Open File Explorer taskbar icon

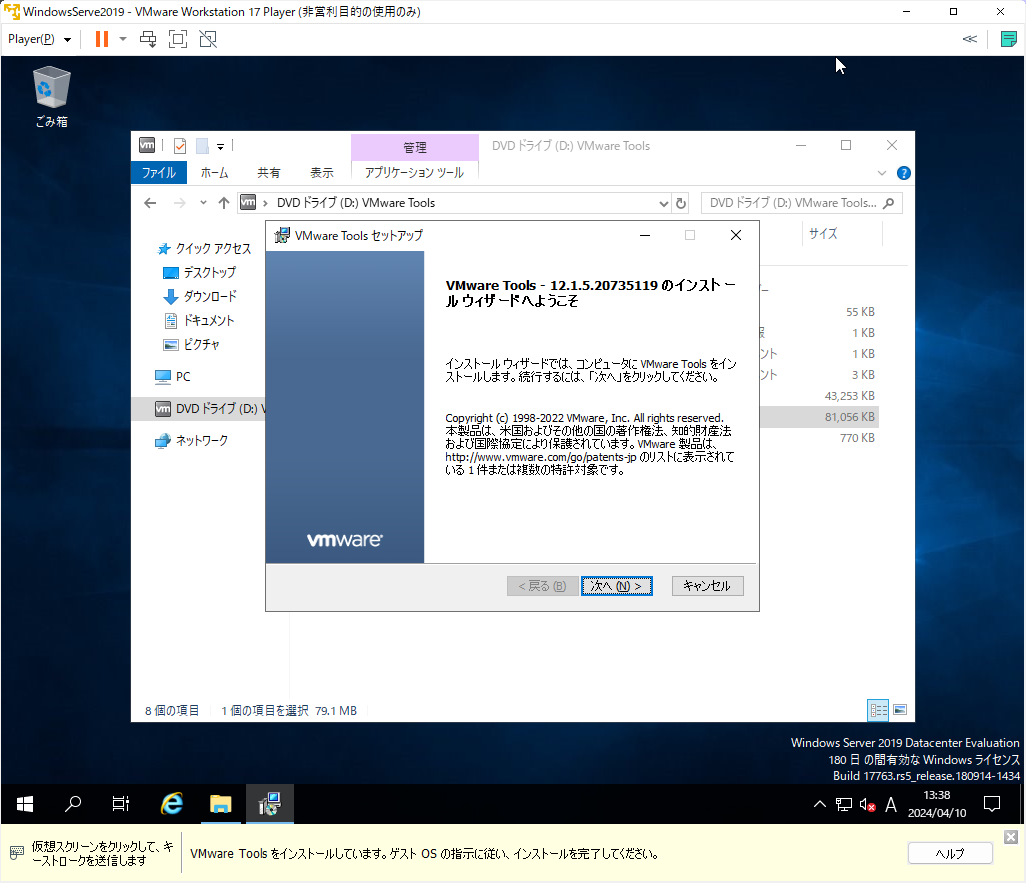[x=221, y=804]
